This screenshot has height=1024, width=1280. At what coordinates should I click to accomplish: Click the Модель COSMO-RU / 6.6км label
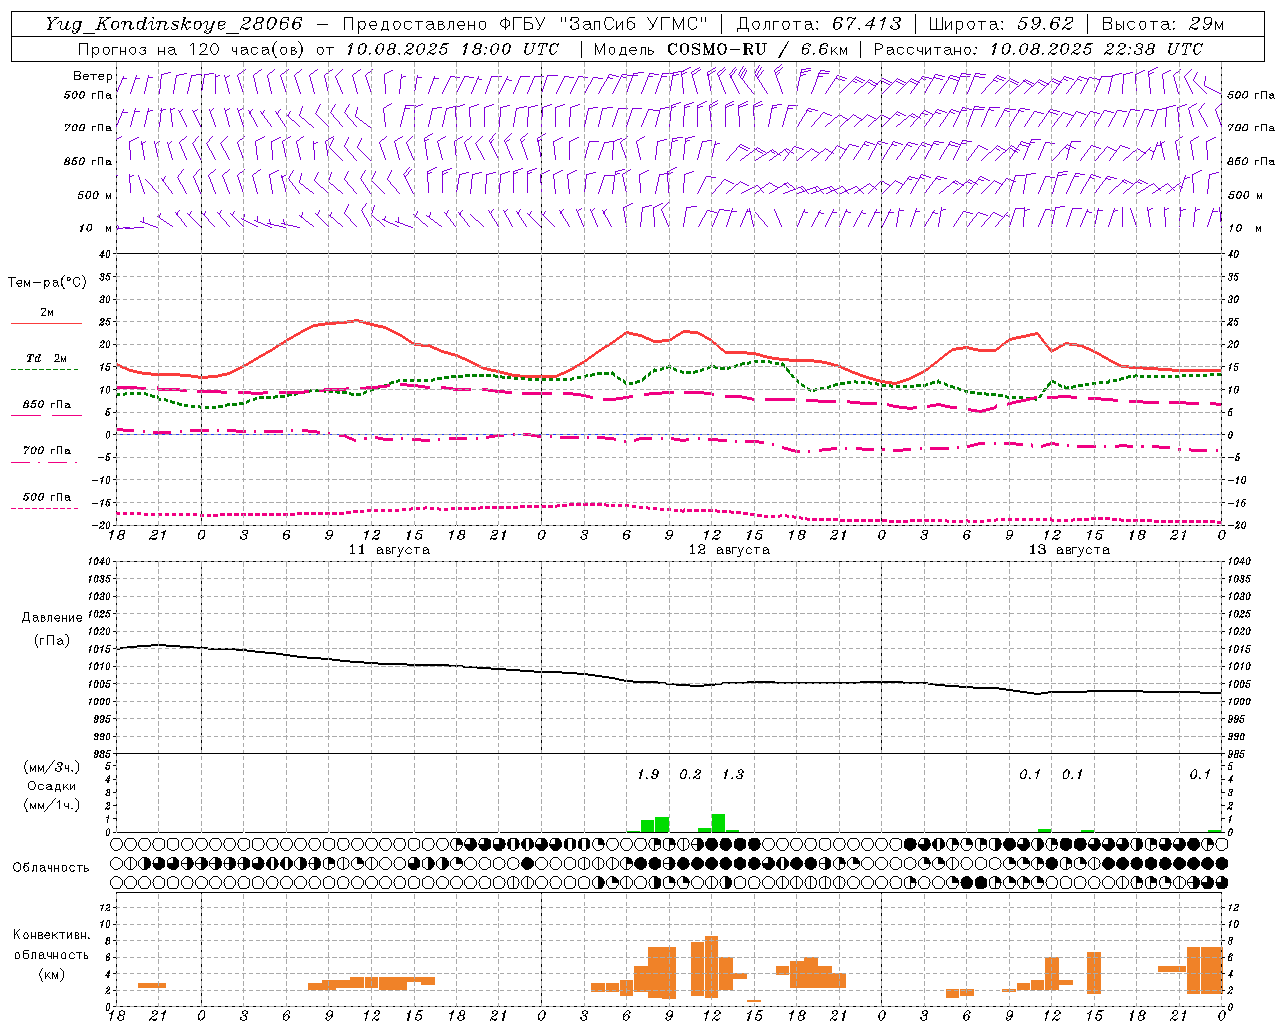[721, 49]
